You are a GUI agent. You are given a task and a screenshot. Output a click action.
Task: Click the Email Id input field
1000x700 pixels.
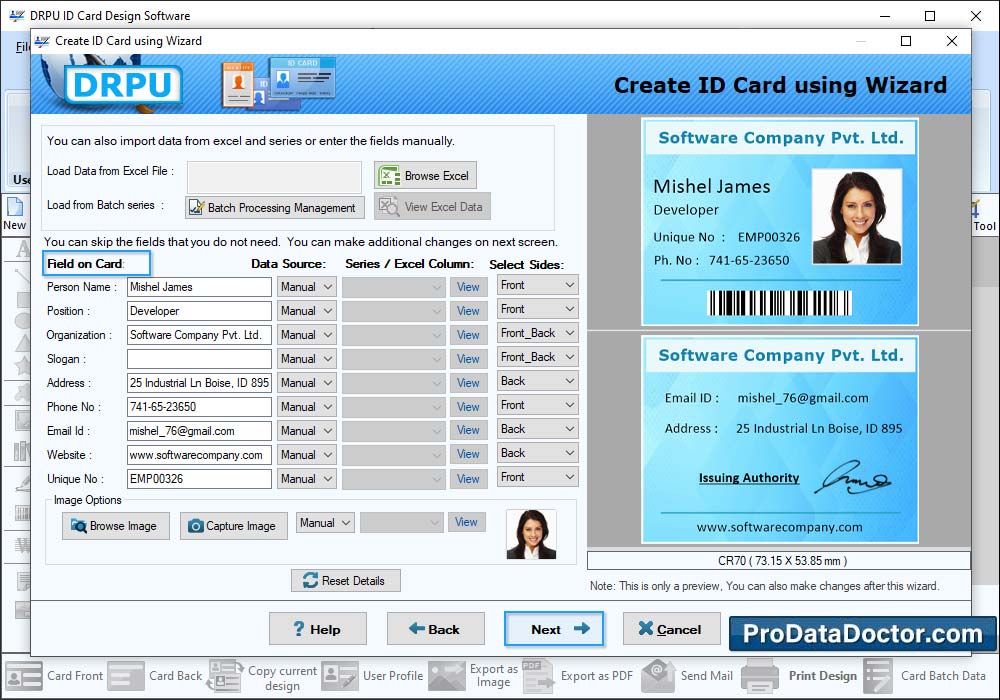point(199,431)
